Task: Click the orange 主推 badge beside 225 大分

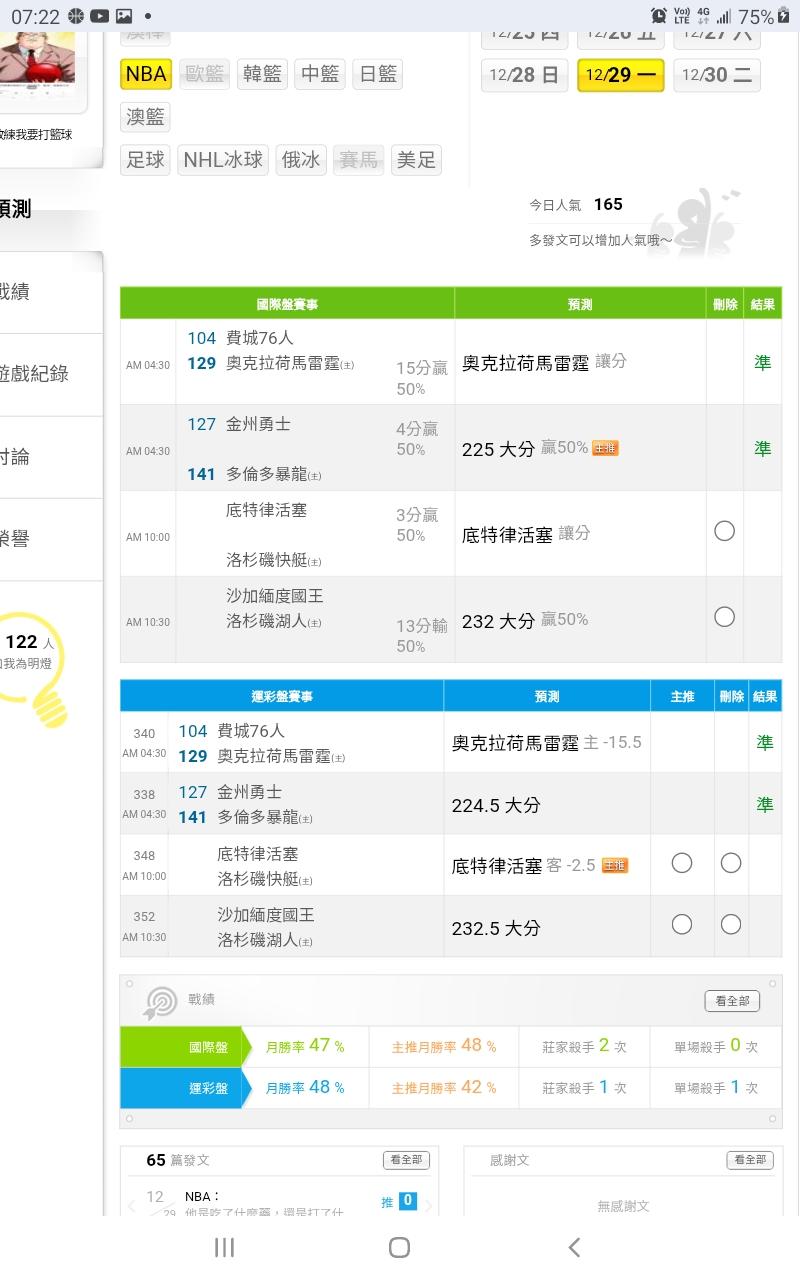Action: [x=605, y=448]
